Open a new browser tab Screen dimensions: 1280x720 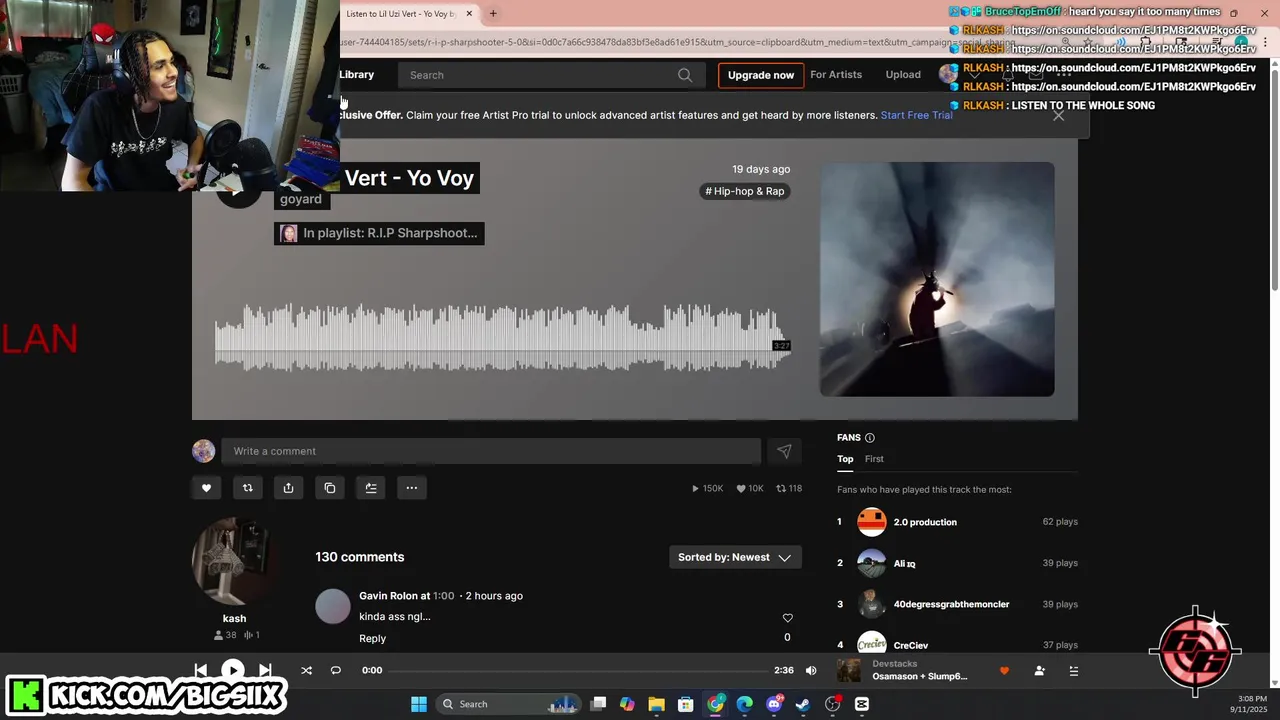pos(493,13)
